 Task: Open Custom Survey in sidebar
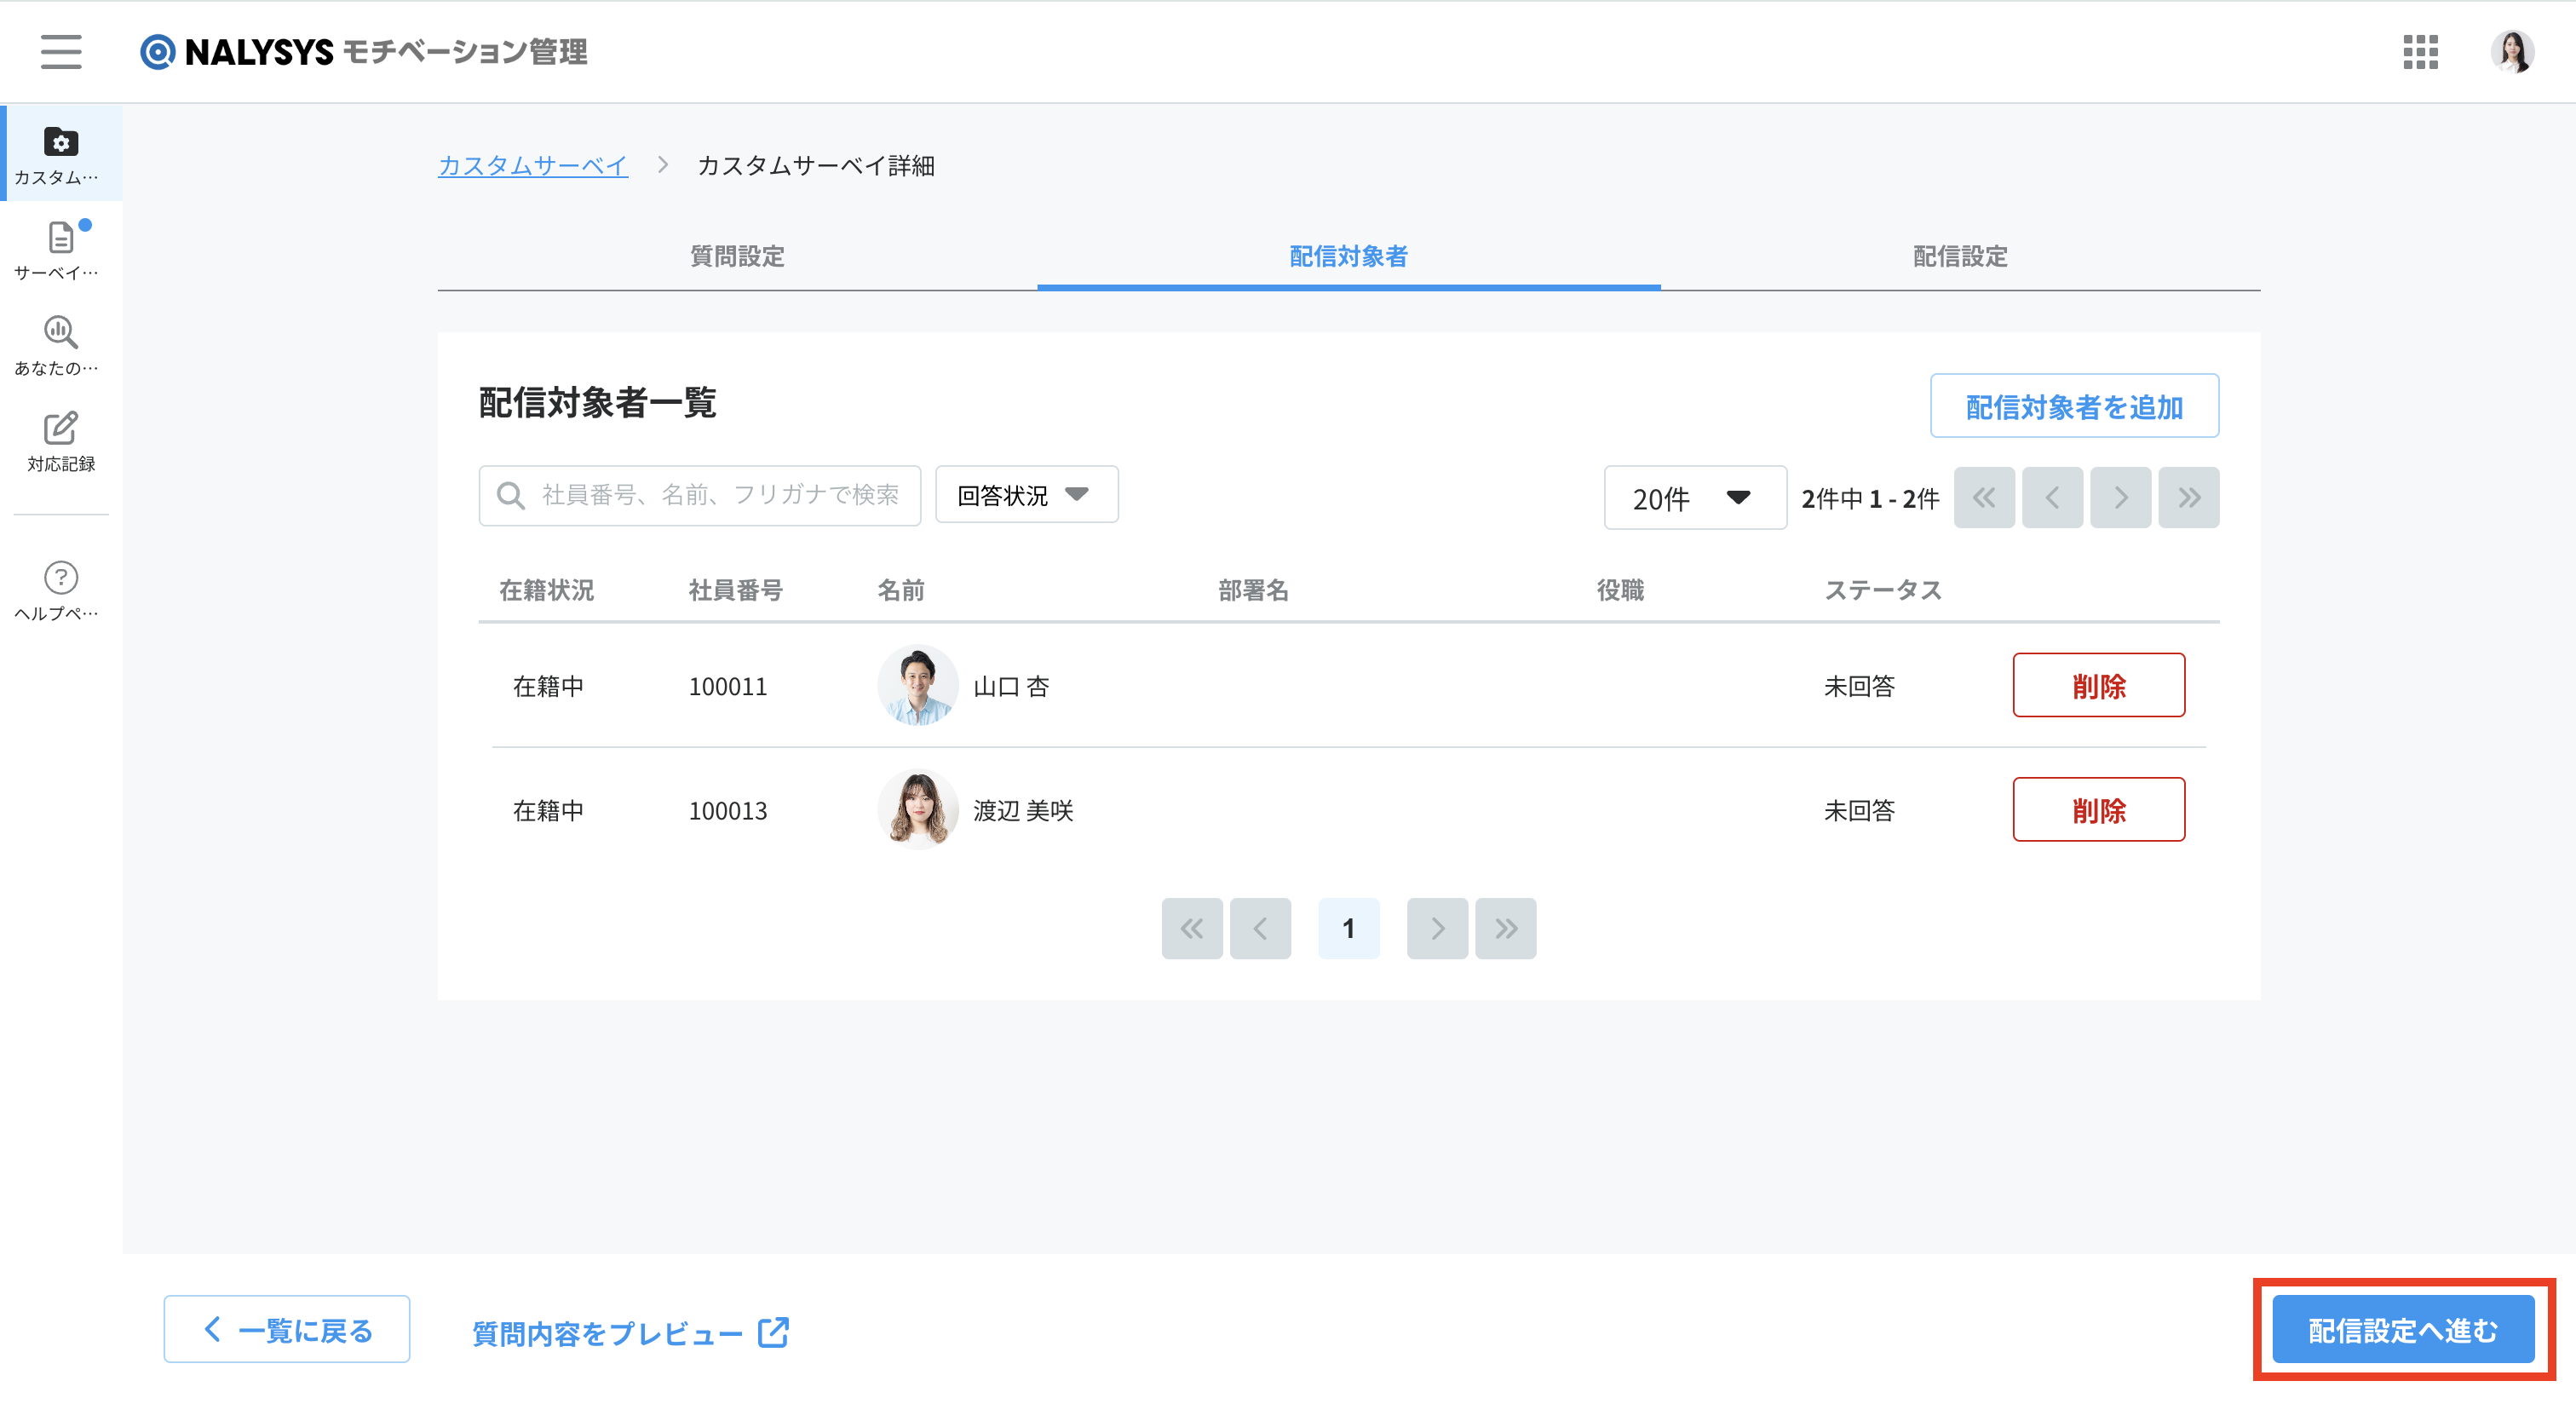61,155
